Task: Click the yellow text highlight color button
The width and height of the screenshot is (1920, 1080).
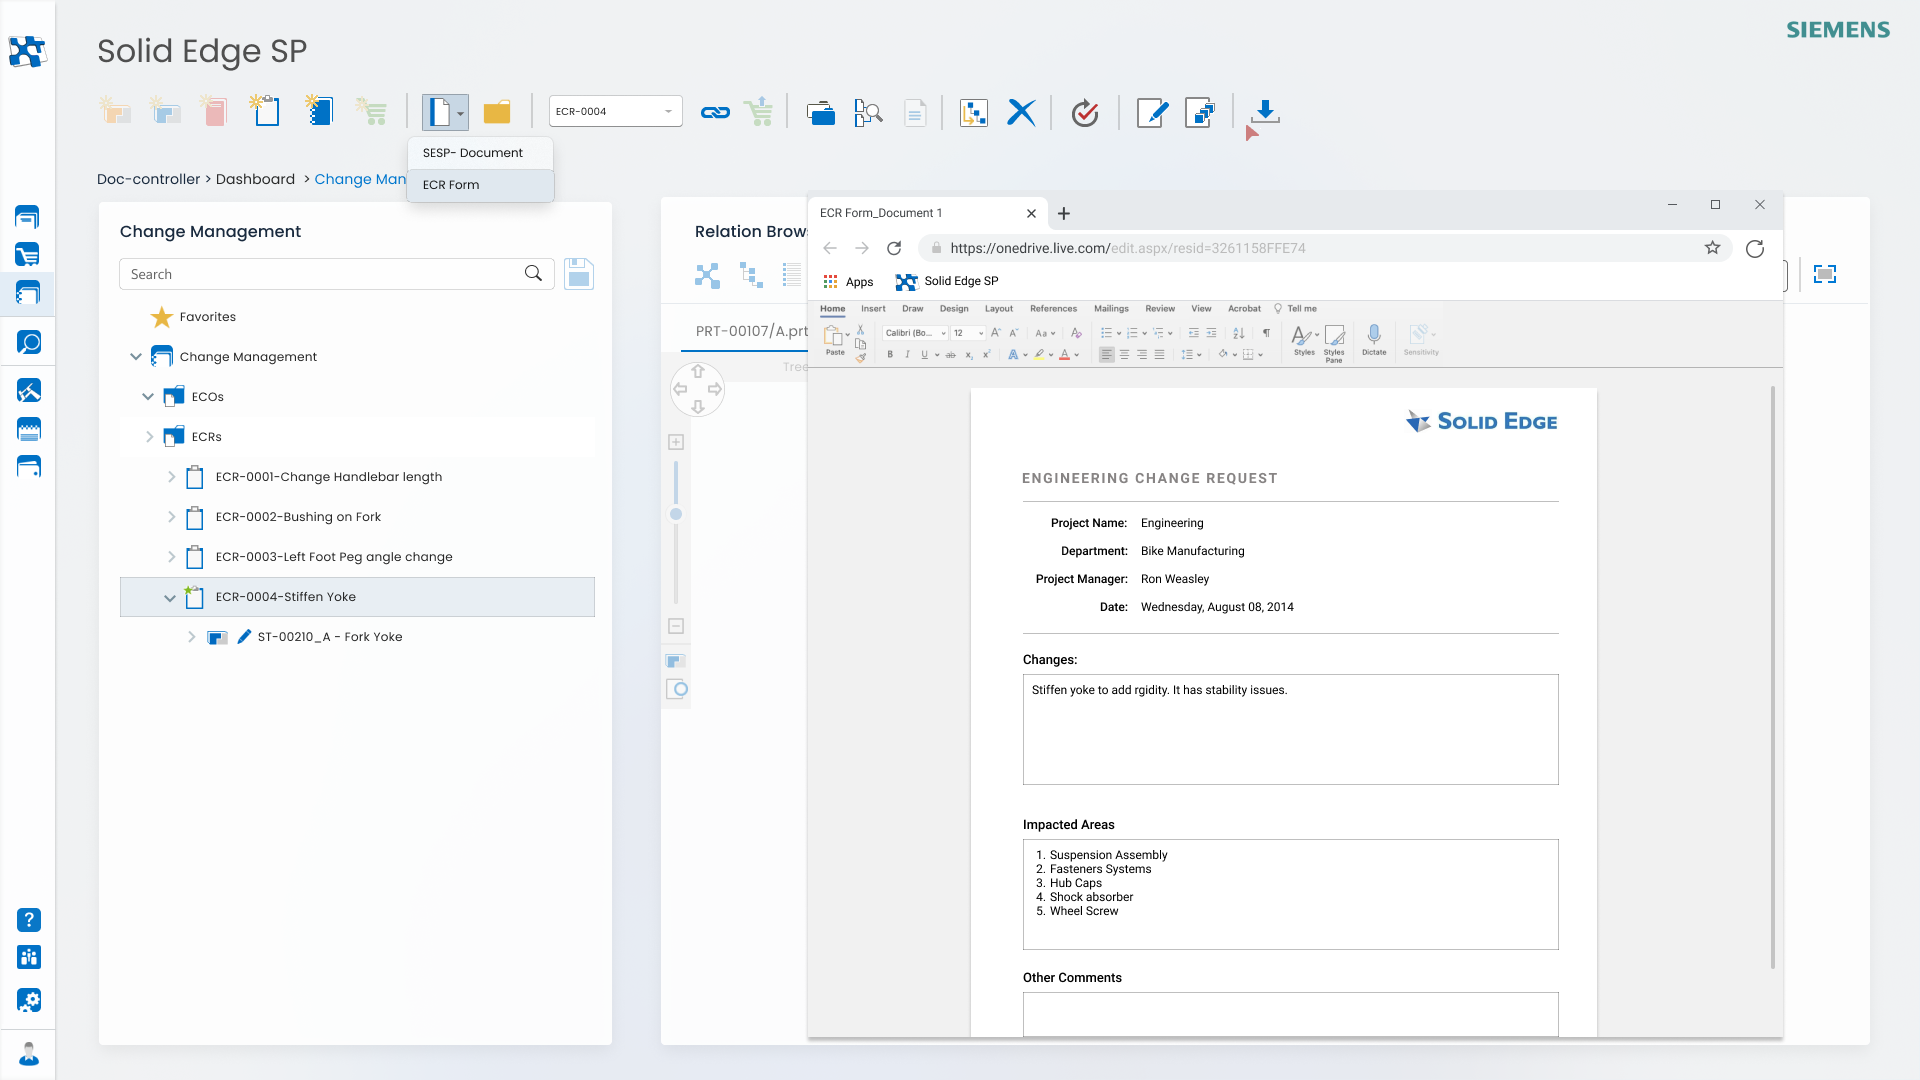Action: point(1040,355)
